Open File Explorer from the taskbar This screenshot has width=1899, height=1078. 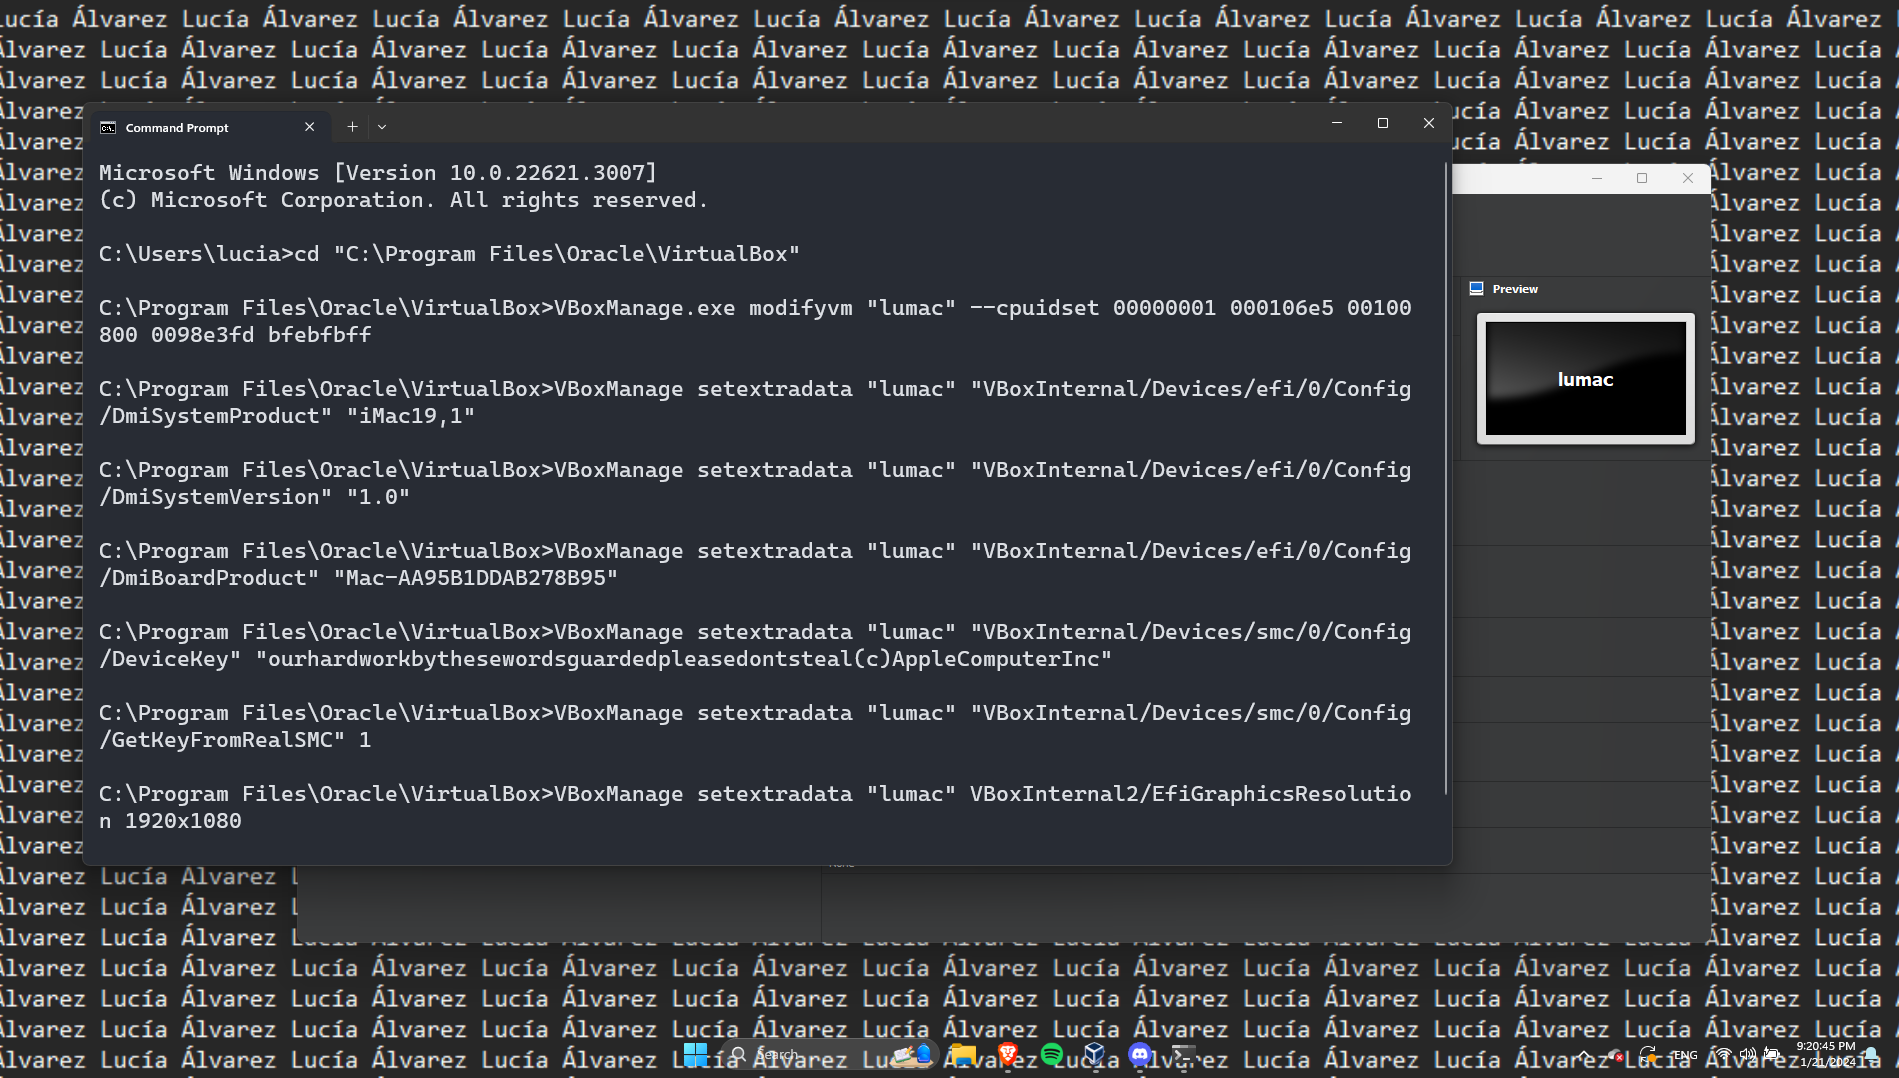pos(963,1054)
